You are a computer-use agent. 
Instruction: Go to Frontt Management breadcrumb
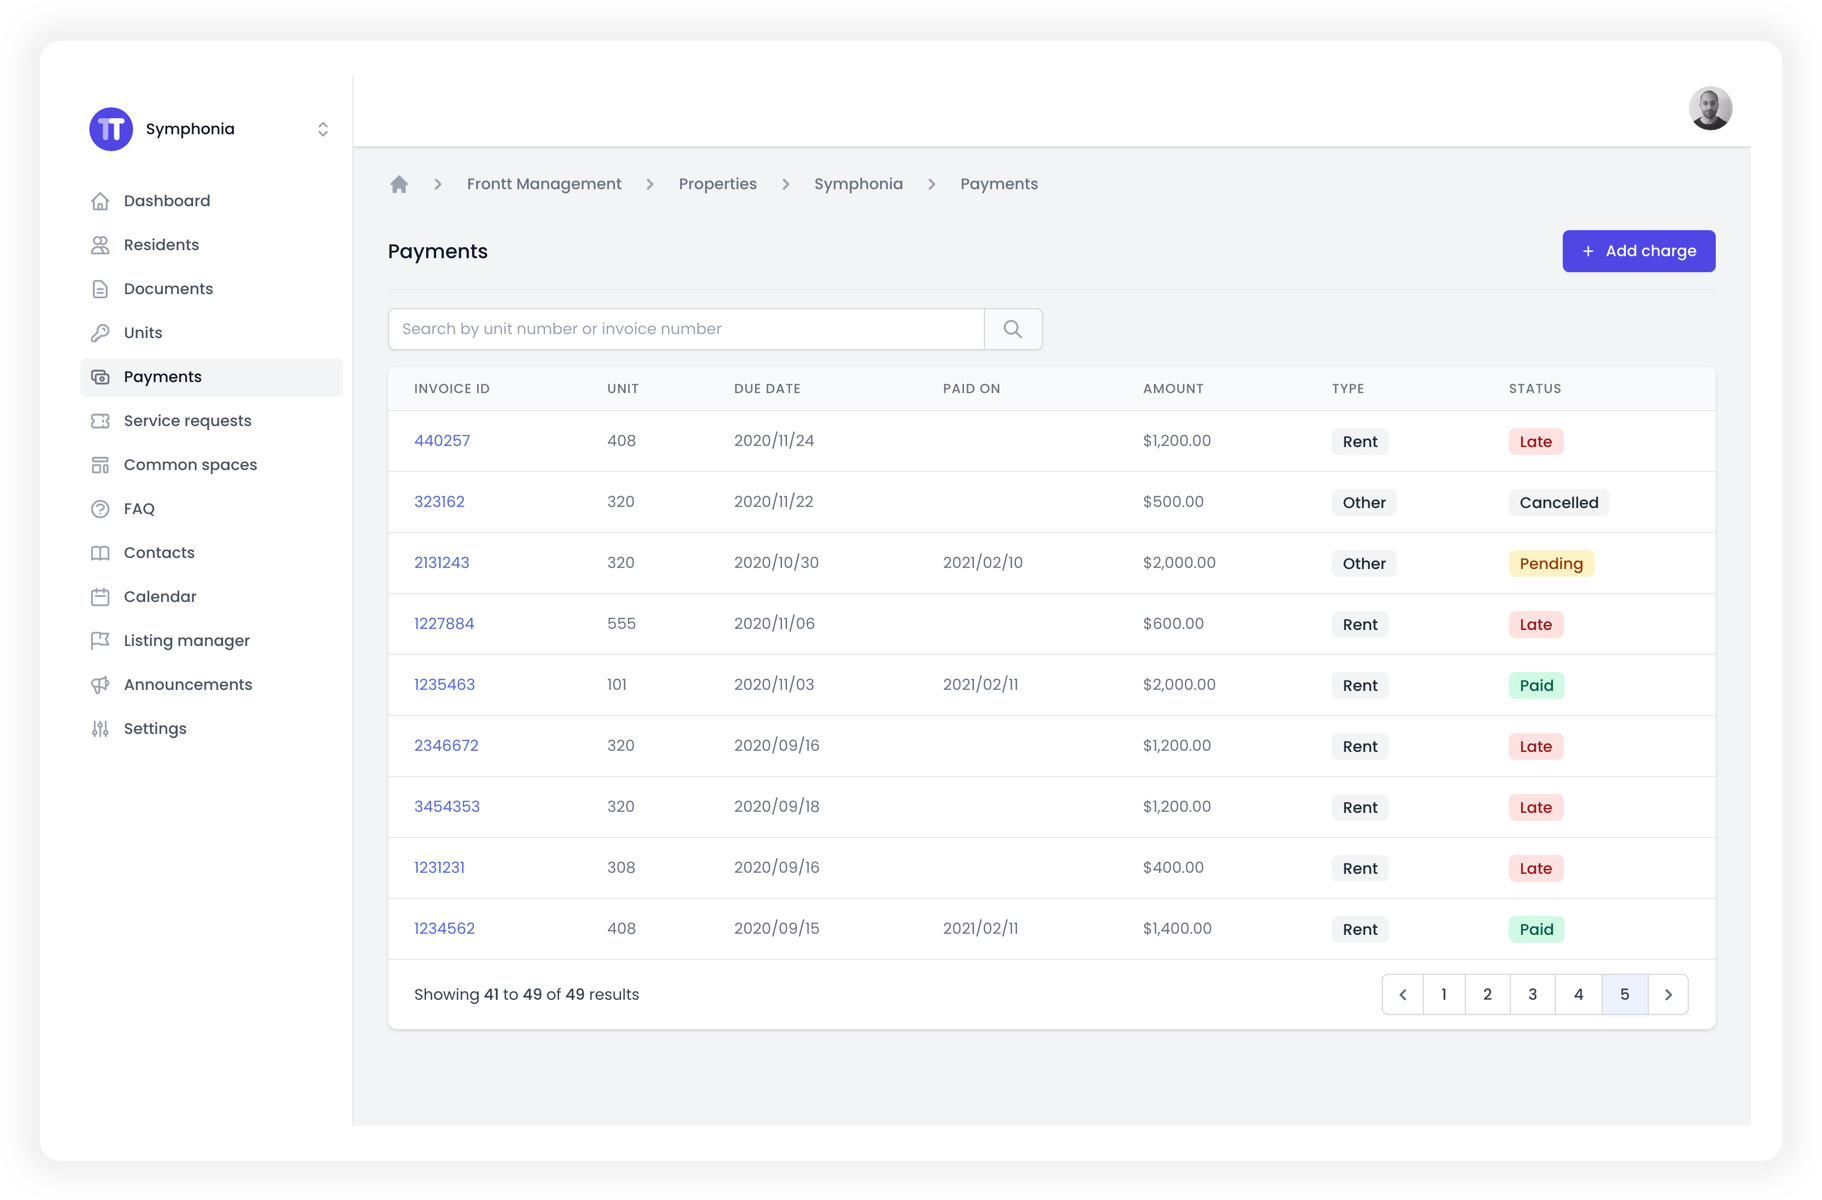coord(544,184)
